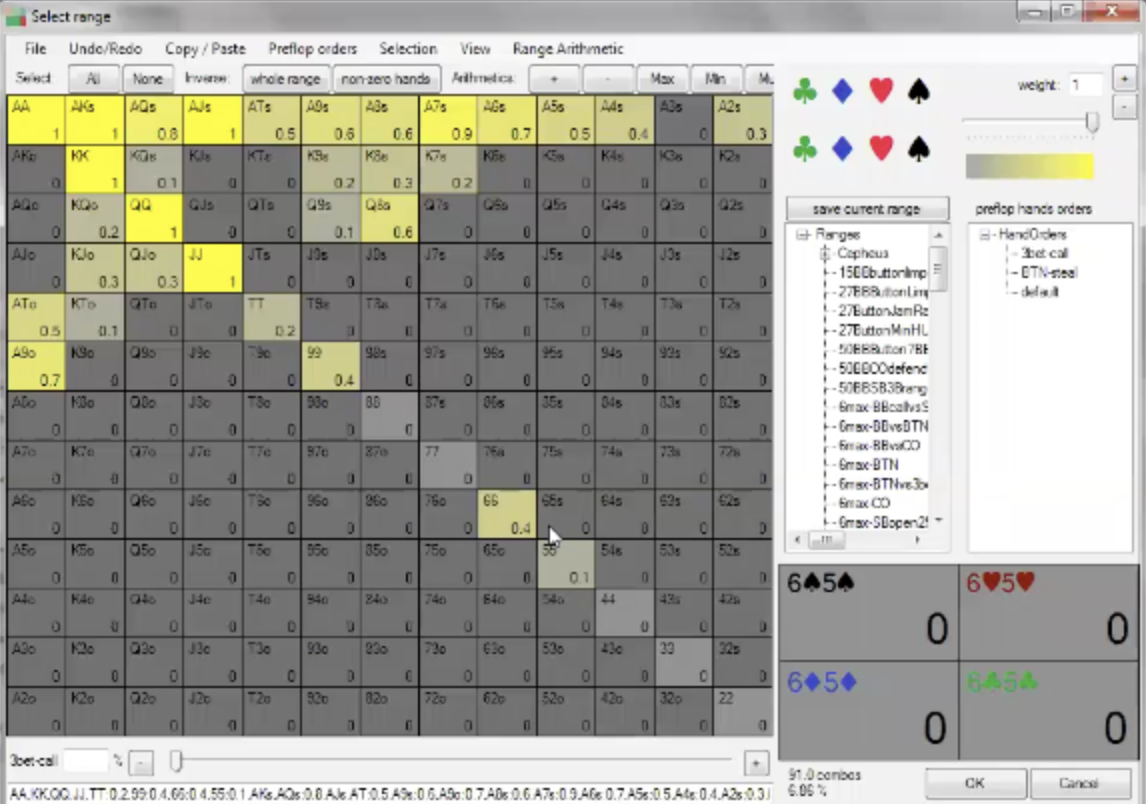The height and width of the screenshot is (804, 1146).
Task: Select the default hand order
Action: coord(1039,292)
